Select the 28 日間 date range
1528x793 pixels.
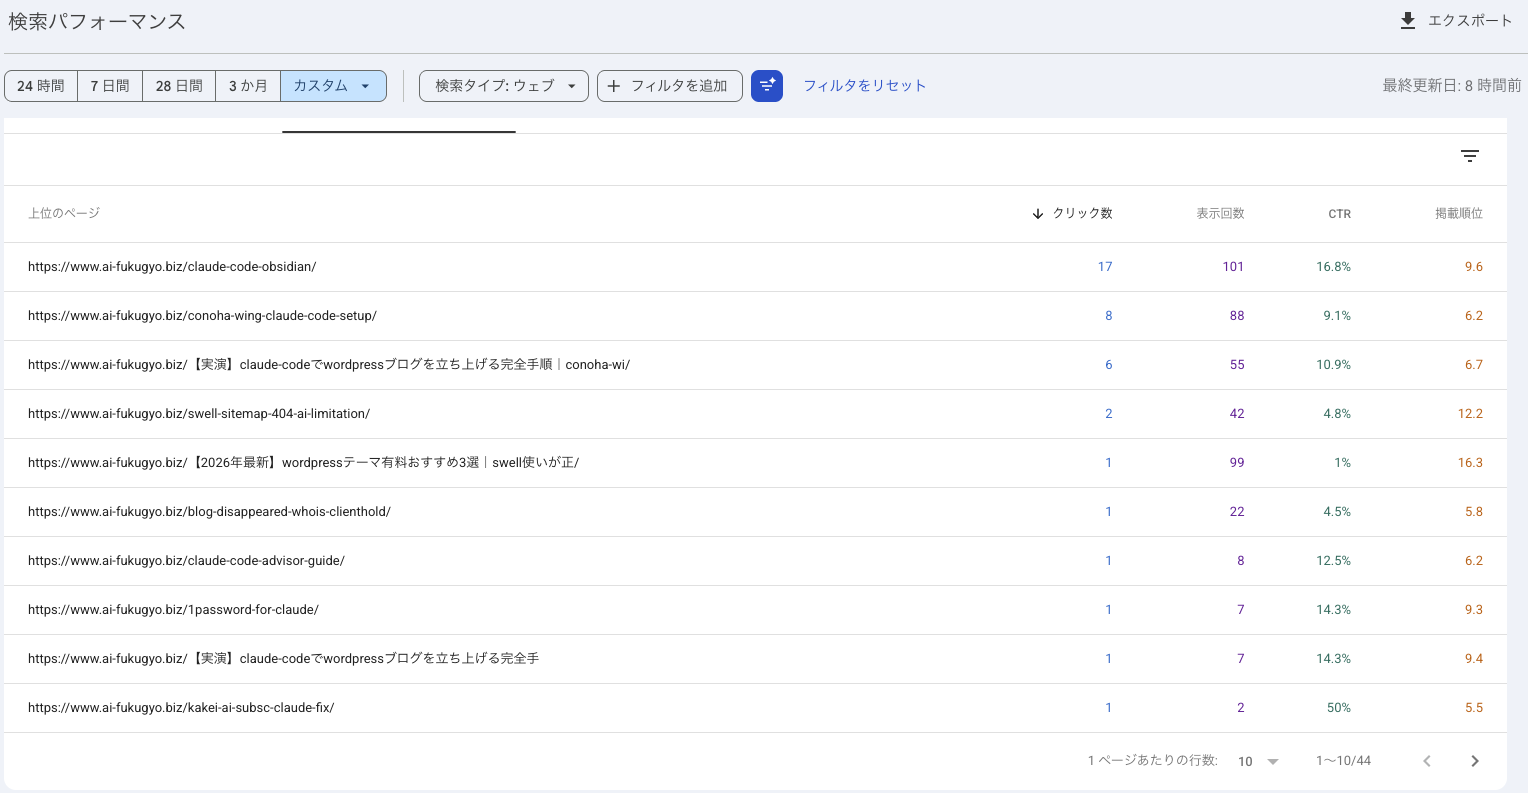[179, 86]
